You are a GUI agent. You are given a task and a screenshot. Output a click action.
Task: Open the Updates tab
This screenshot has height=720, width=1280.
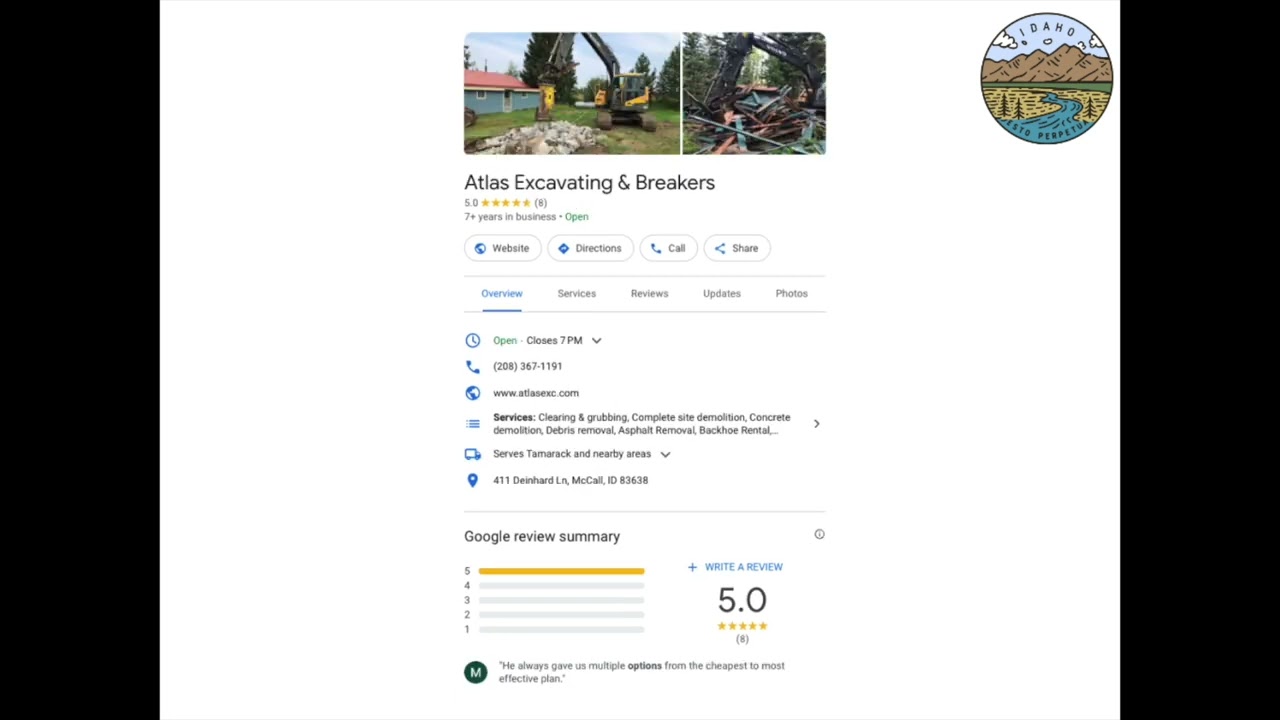[x=722, y=293]
